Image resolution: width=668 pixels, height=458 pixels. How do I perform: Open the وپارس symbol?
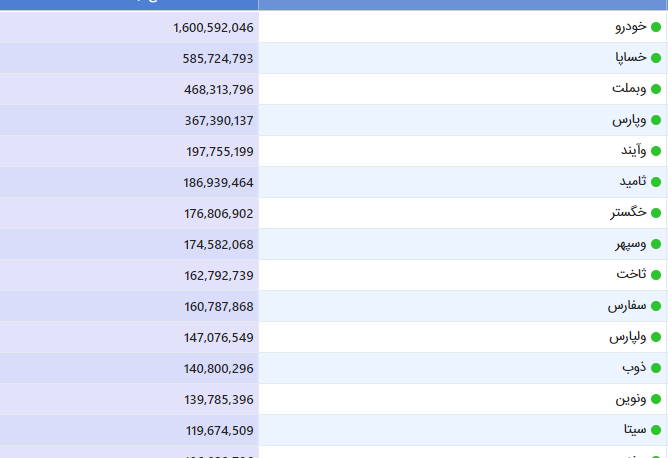pos(629,121)
